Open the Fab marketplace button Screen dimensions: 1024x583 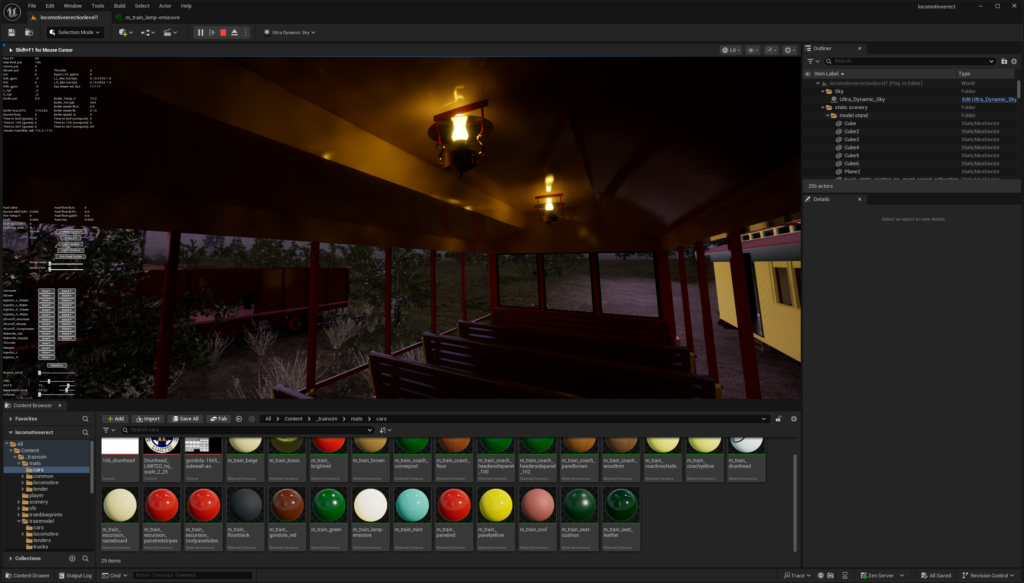click(x=219, y=418)
